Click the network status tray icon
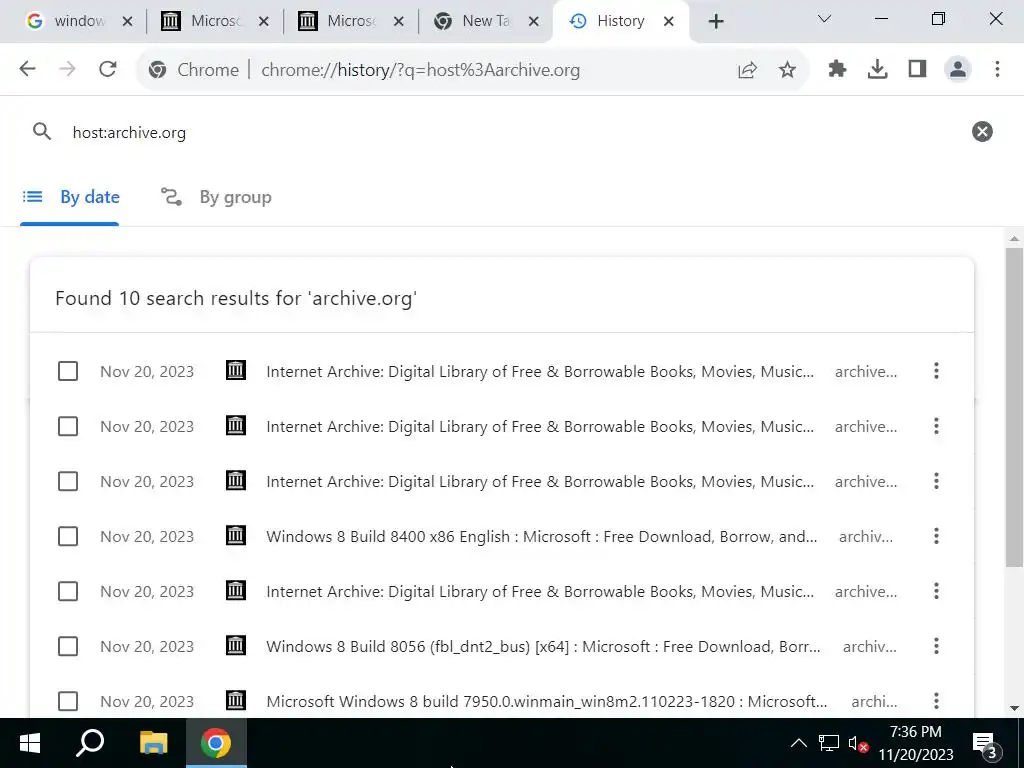This screenshot has height=768, width=1024. pyautogui.click(x=829, y=743)
